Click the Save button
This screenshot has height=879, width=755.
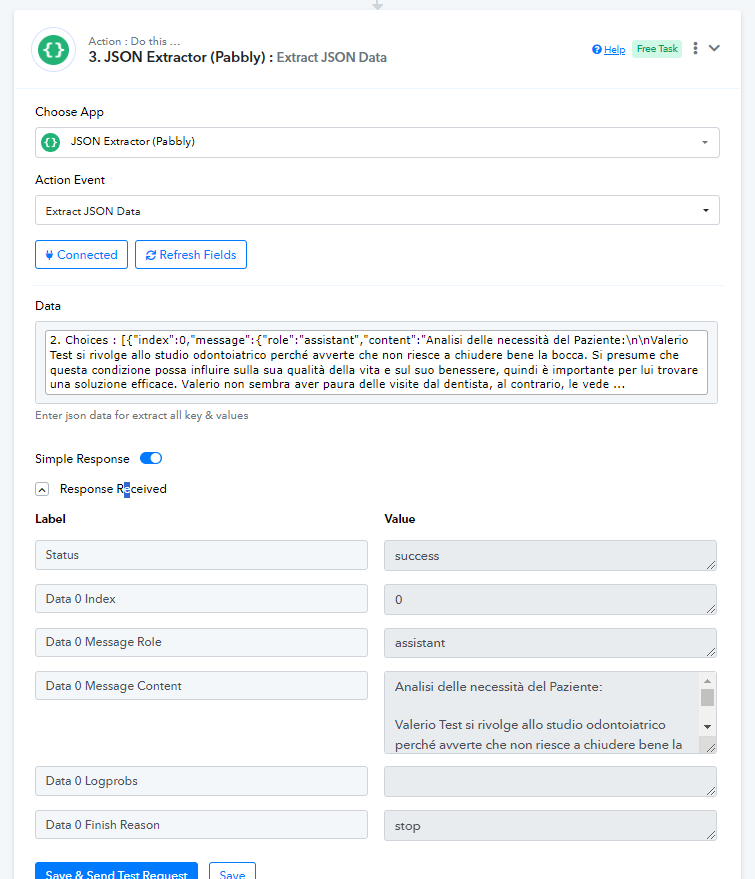pos(232,872)
